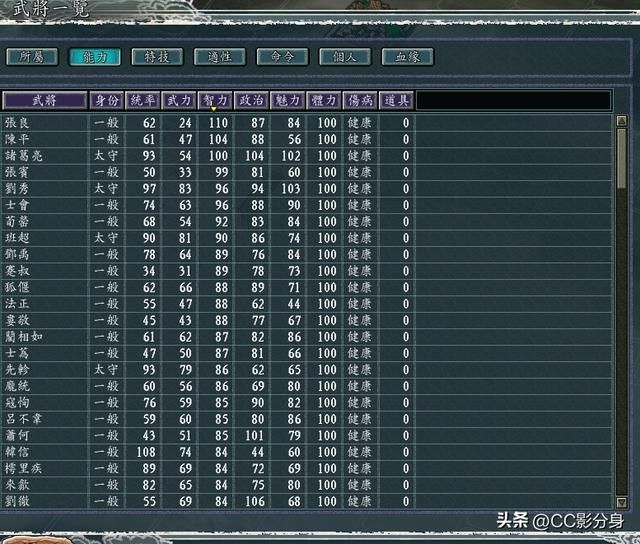Select the 士蒍 row
Viewport: 640px width, 544px height.
click(x=306, y=353)
